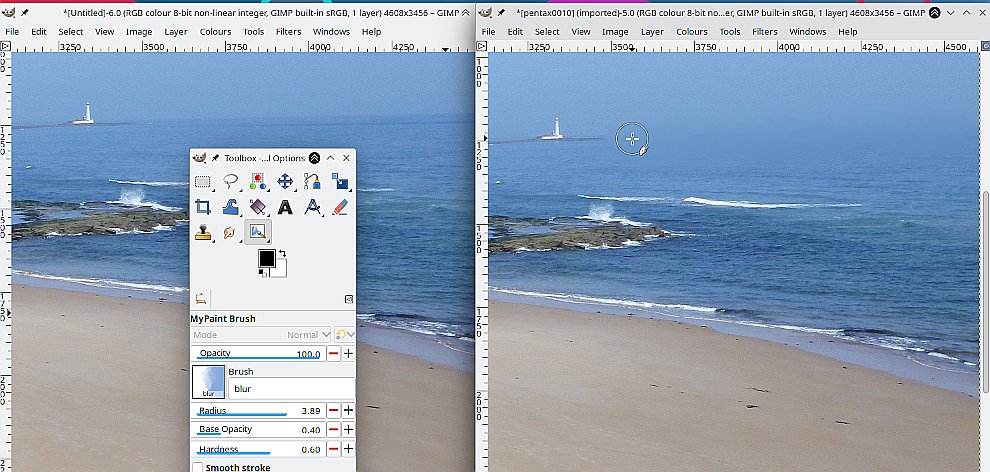Viewport: 990px width, 472px height.
Task: Open Select menu in Untitled window
Action: click(71, 32)
